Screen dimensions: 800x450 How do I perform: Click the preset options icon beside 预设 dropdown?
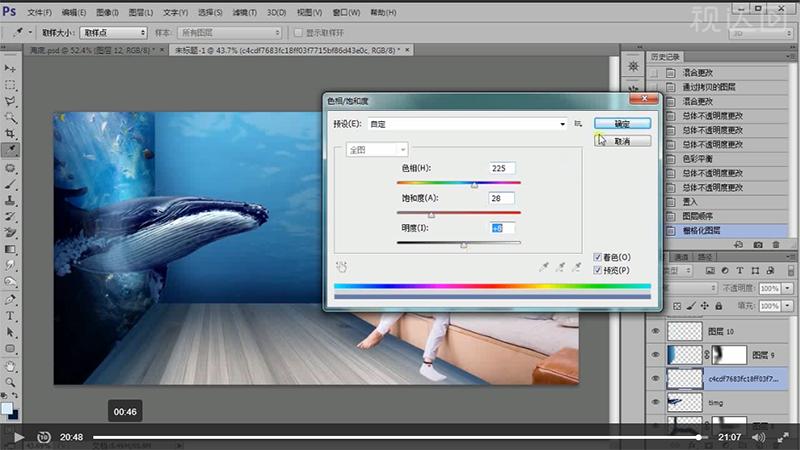tap(578, 124)
